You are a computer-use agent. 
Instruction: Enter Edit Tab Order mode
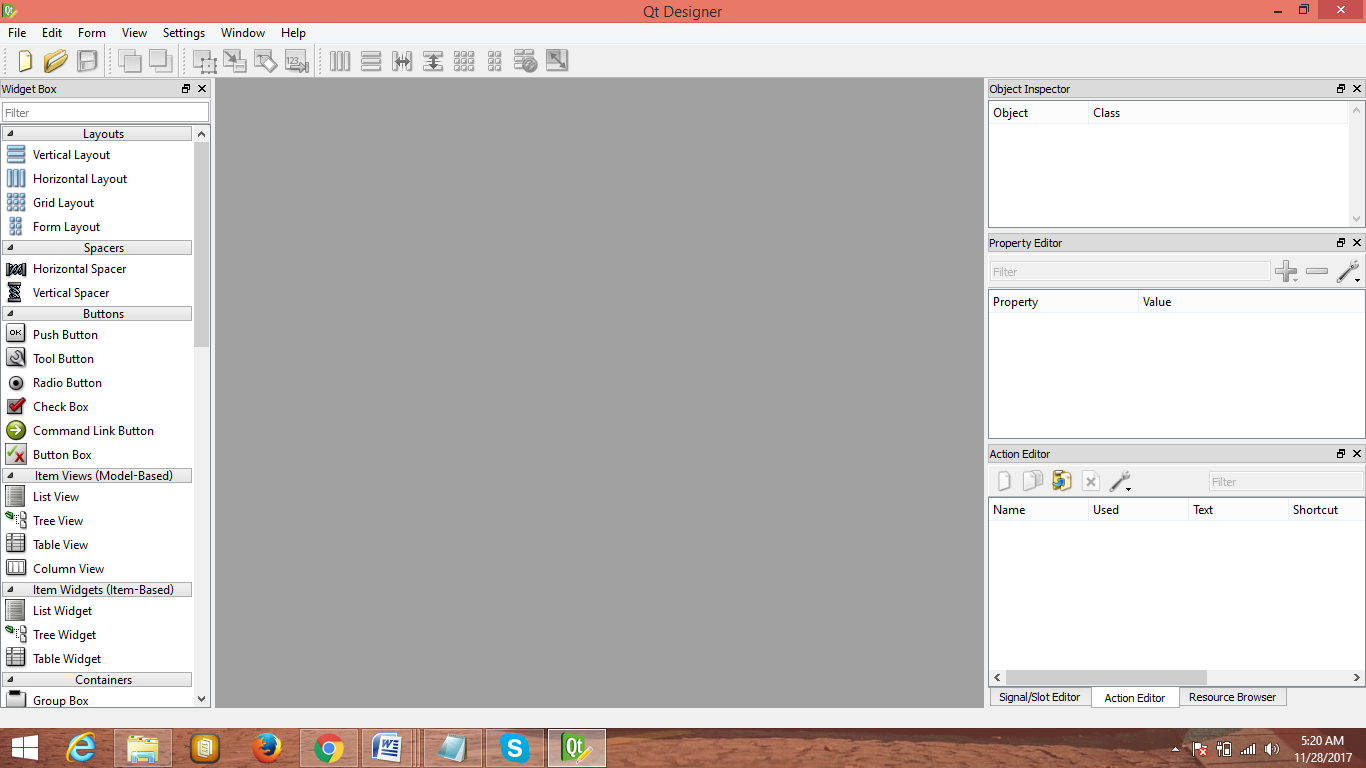pyautogui.click(x=296, y=61)
